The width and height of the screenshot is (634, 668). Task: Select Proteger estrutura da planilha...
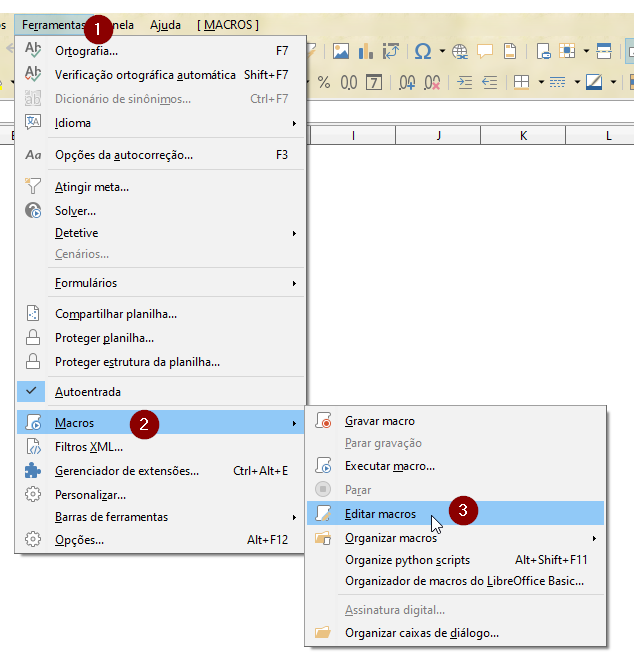point(161,362)
